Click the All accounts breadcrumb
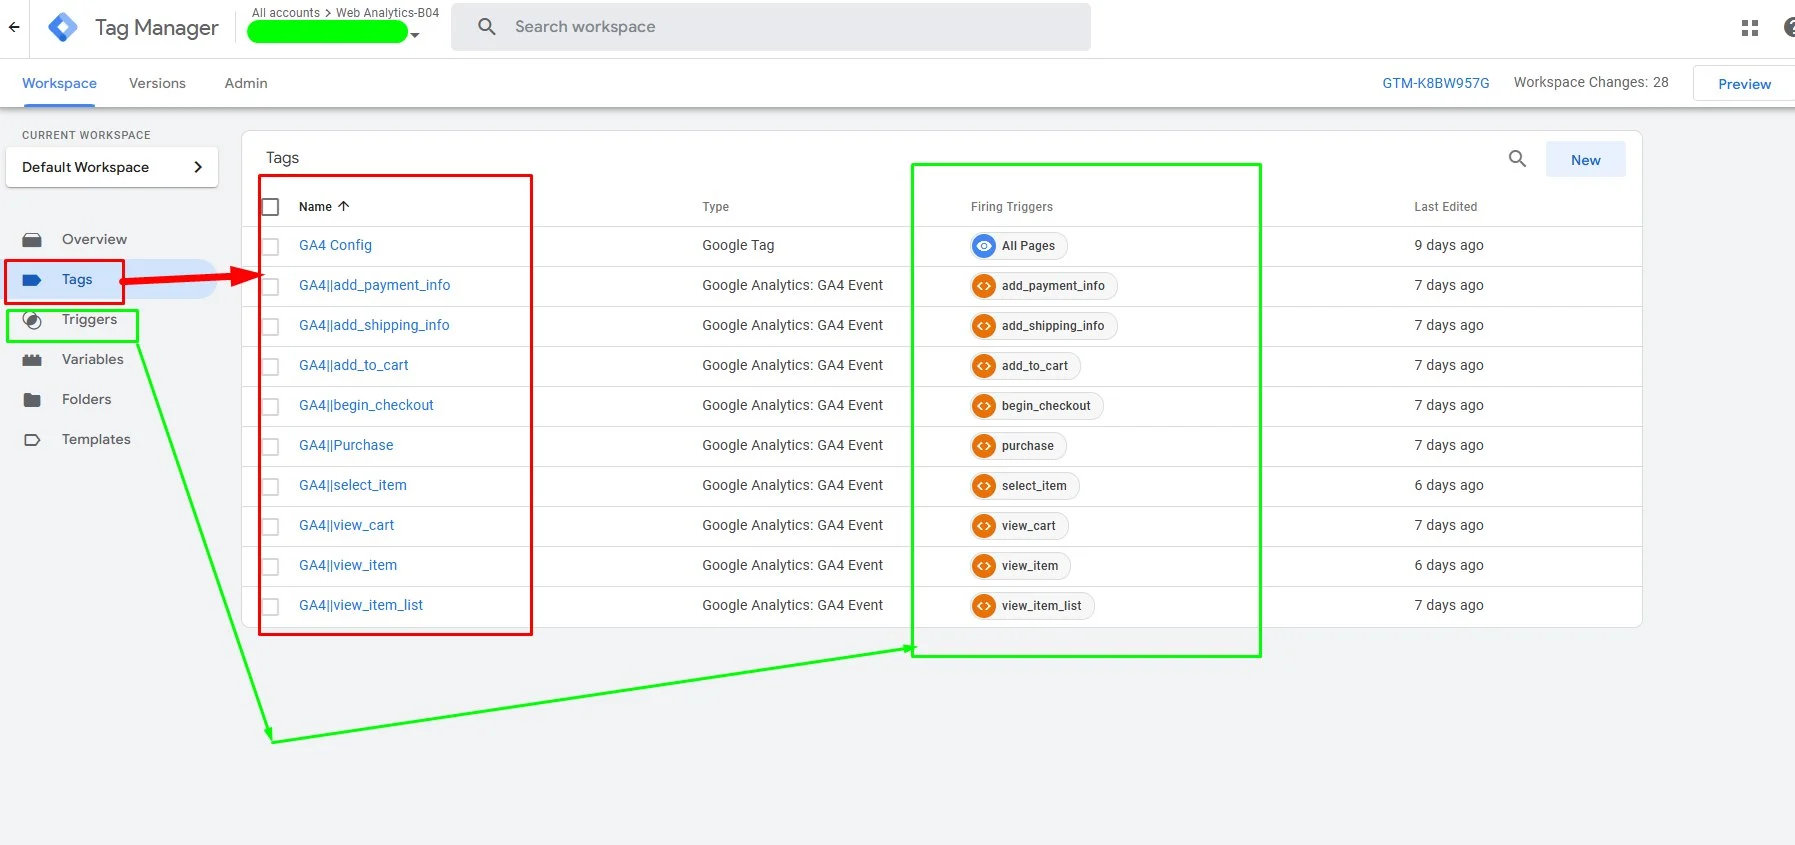This screenshot has height=845, width=1795. point(286,13)
